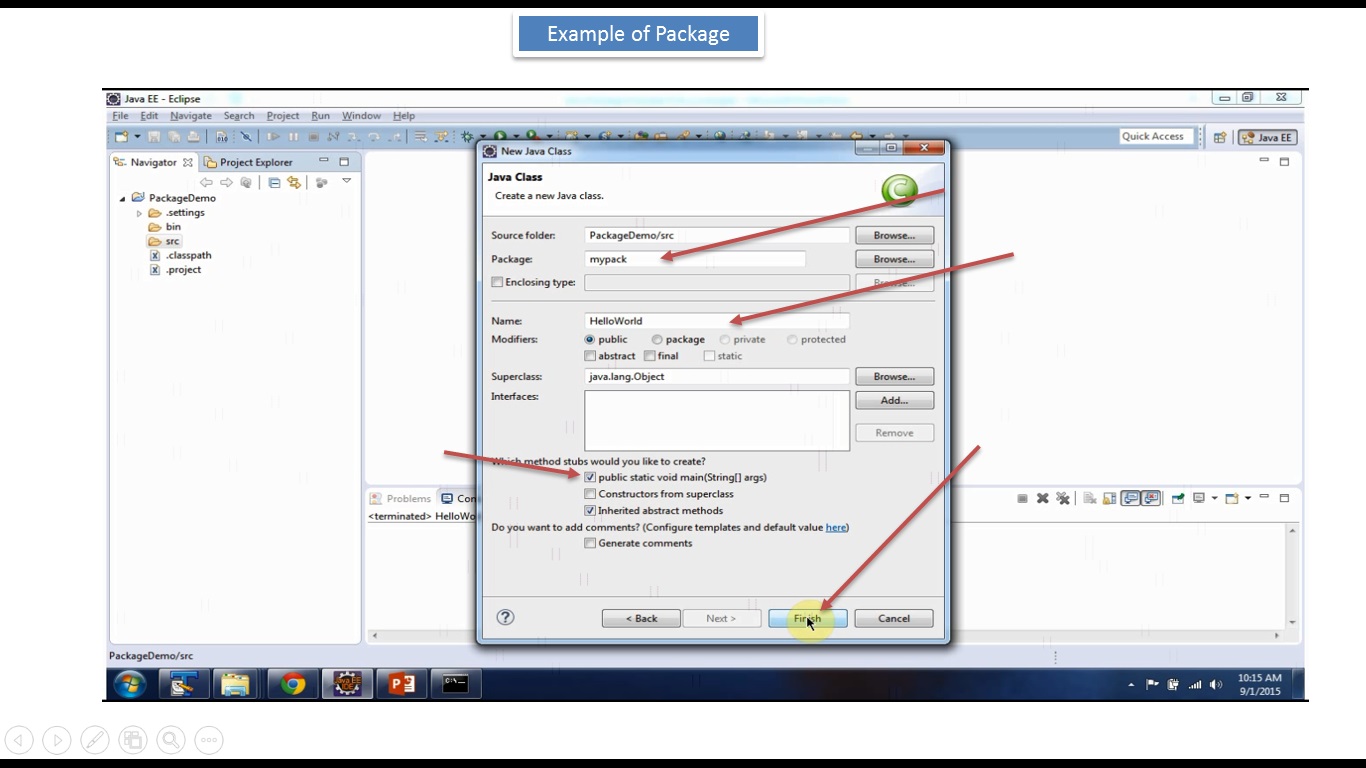Image resolution: width=1366 pixels, height=768 pixels.
Task: Toggle Inherited abstract methods checkbox
Action: pyautogui.click(x=590, y=511)
